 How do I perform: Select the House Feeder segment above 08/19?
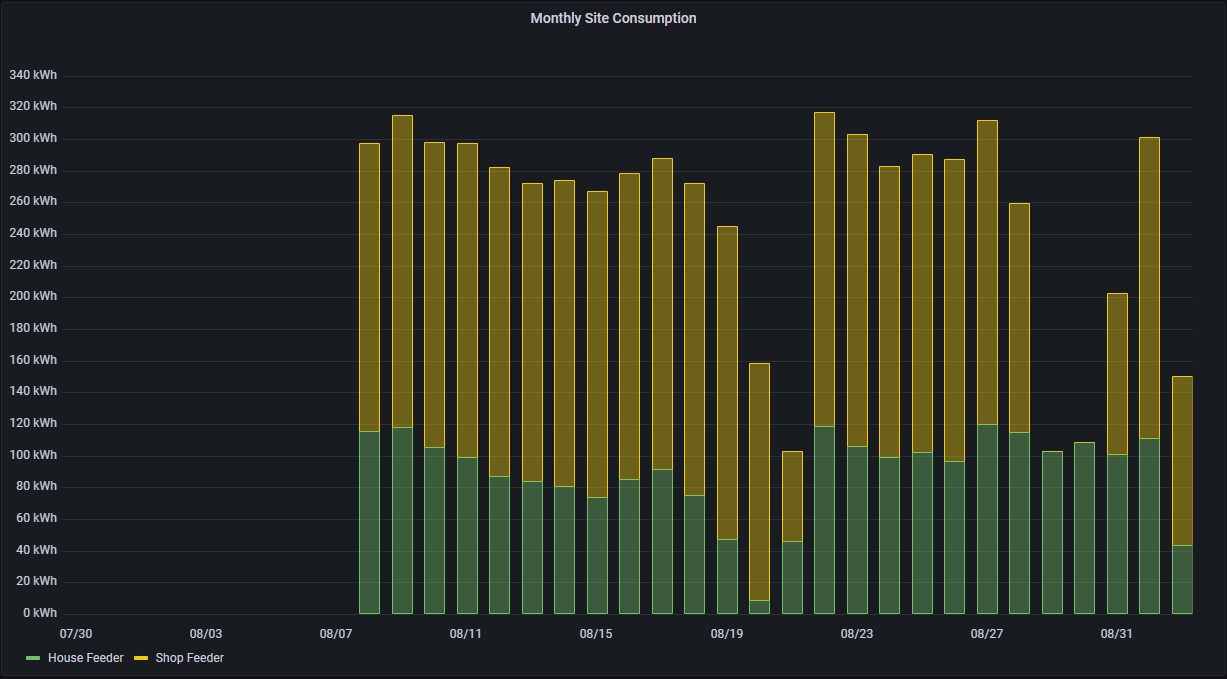727,577
